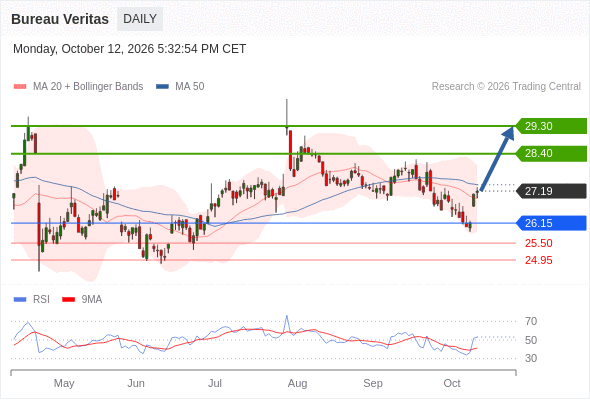The width and height of the screenshot is (590, 400).
Task: Click the RSI 30 level label
Action: tap(531, 358)
